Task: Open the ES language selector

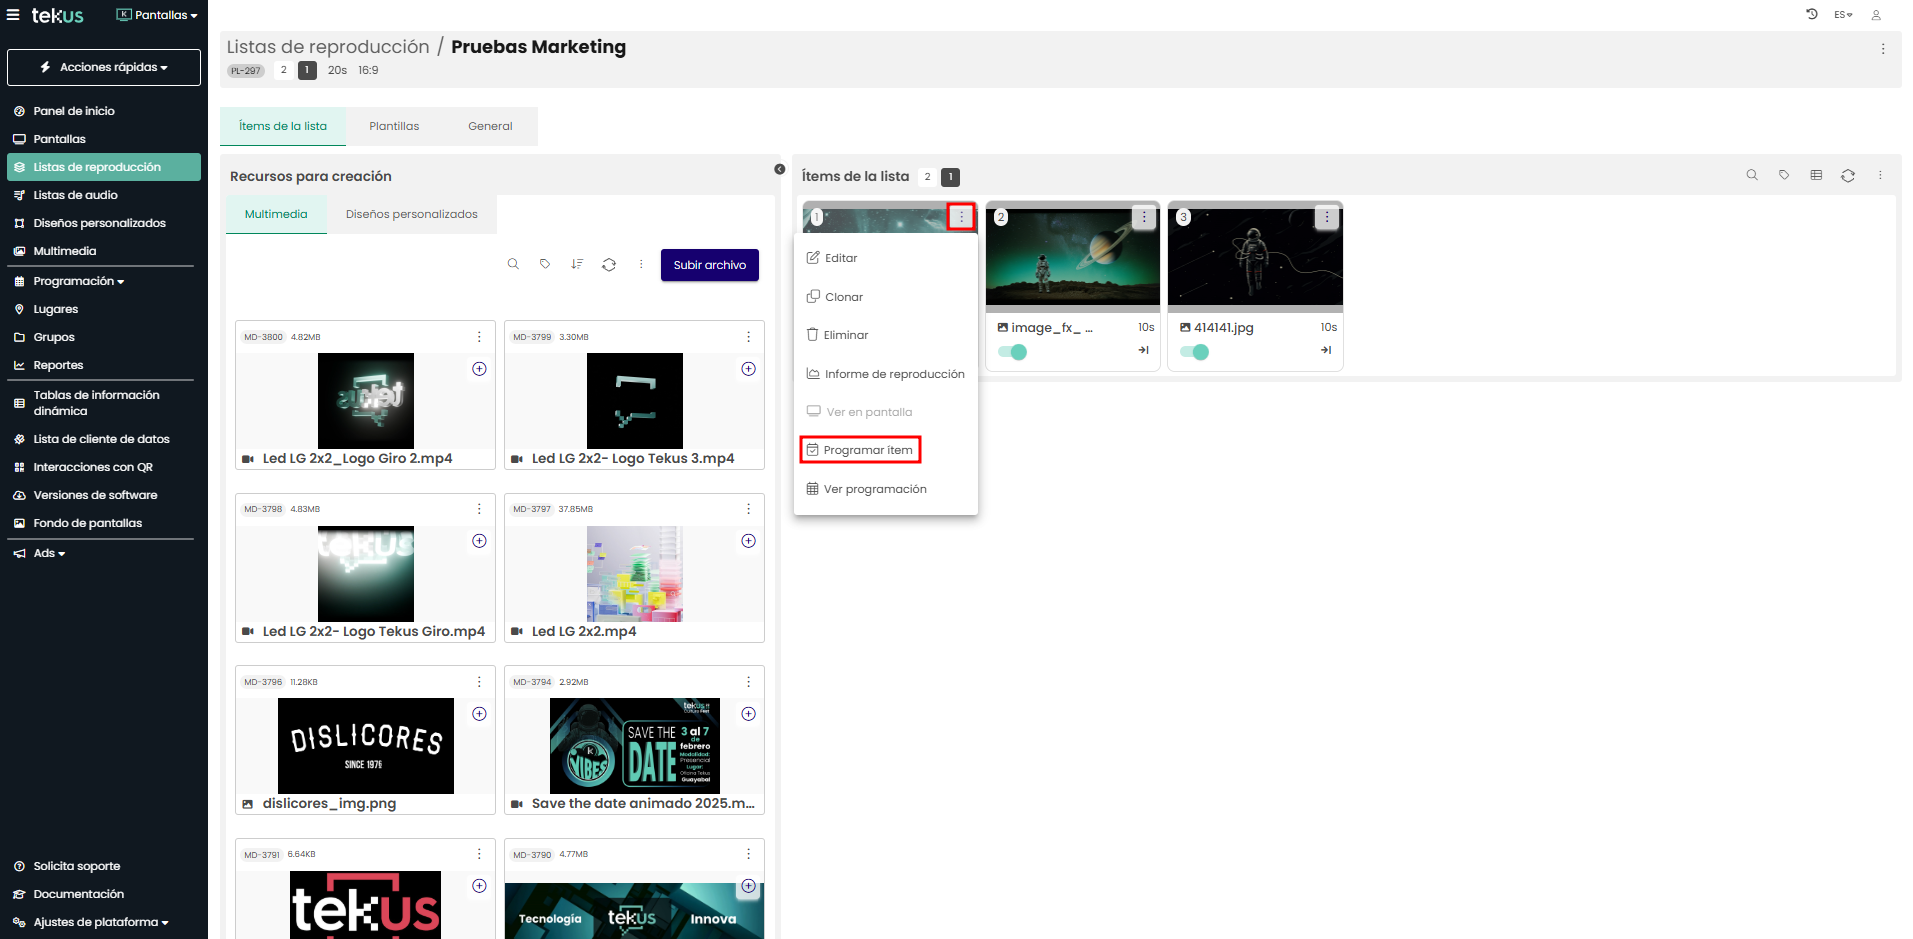Action: coord(1843,15)
